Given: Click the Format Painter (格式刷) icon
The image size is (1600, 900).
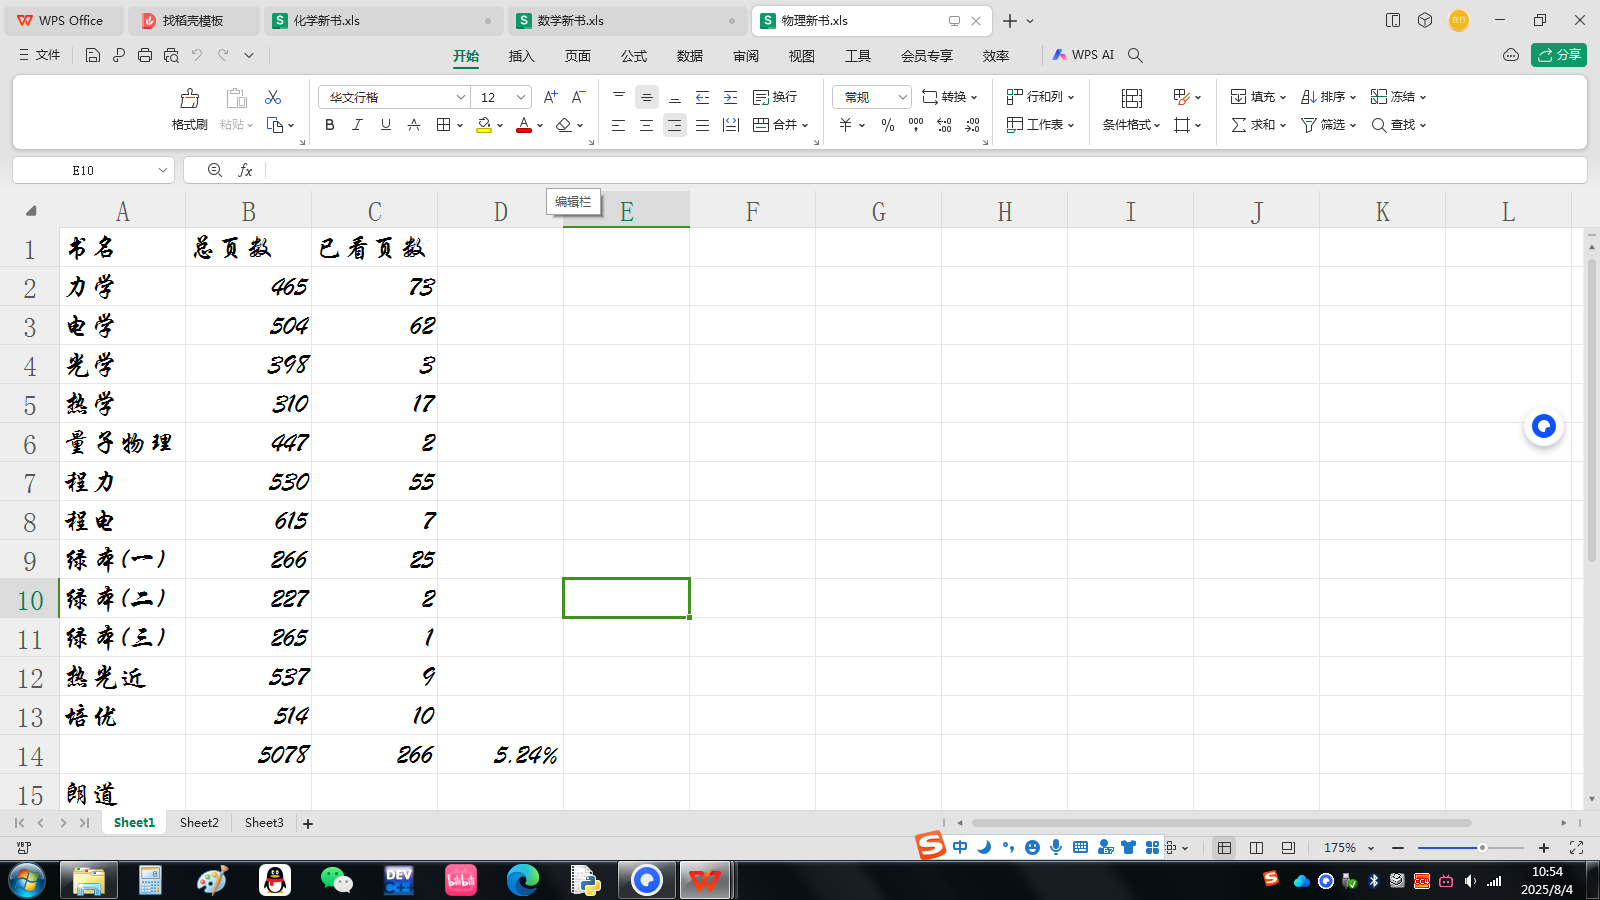Looking at the screenshot, I should 189,98.
